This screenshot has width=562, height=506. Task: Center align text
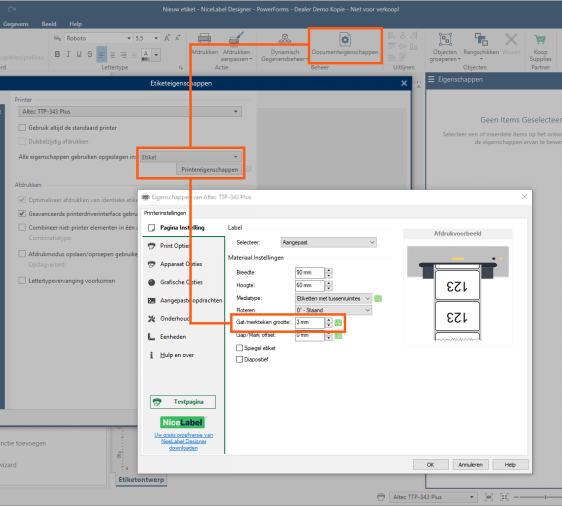pyautogui.click(x=113, y=54)
